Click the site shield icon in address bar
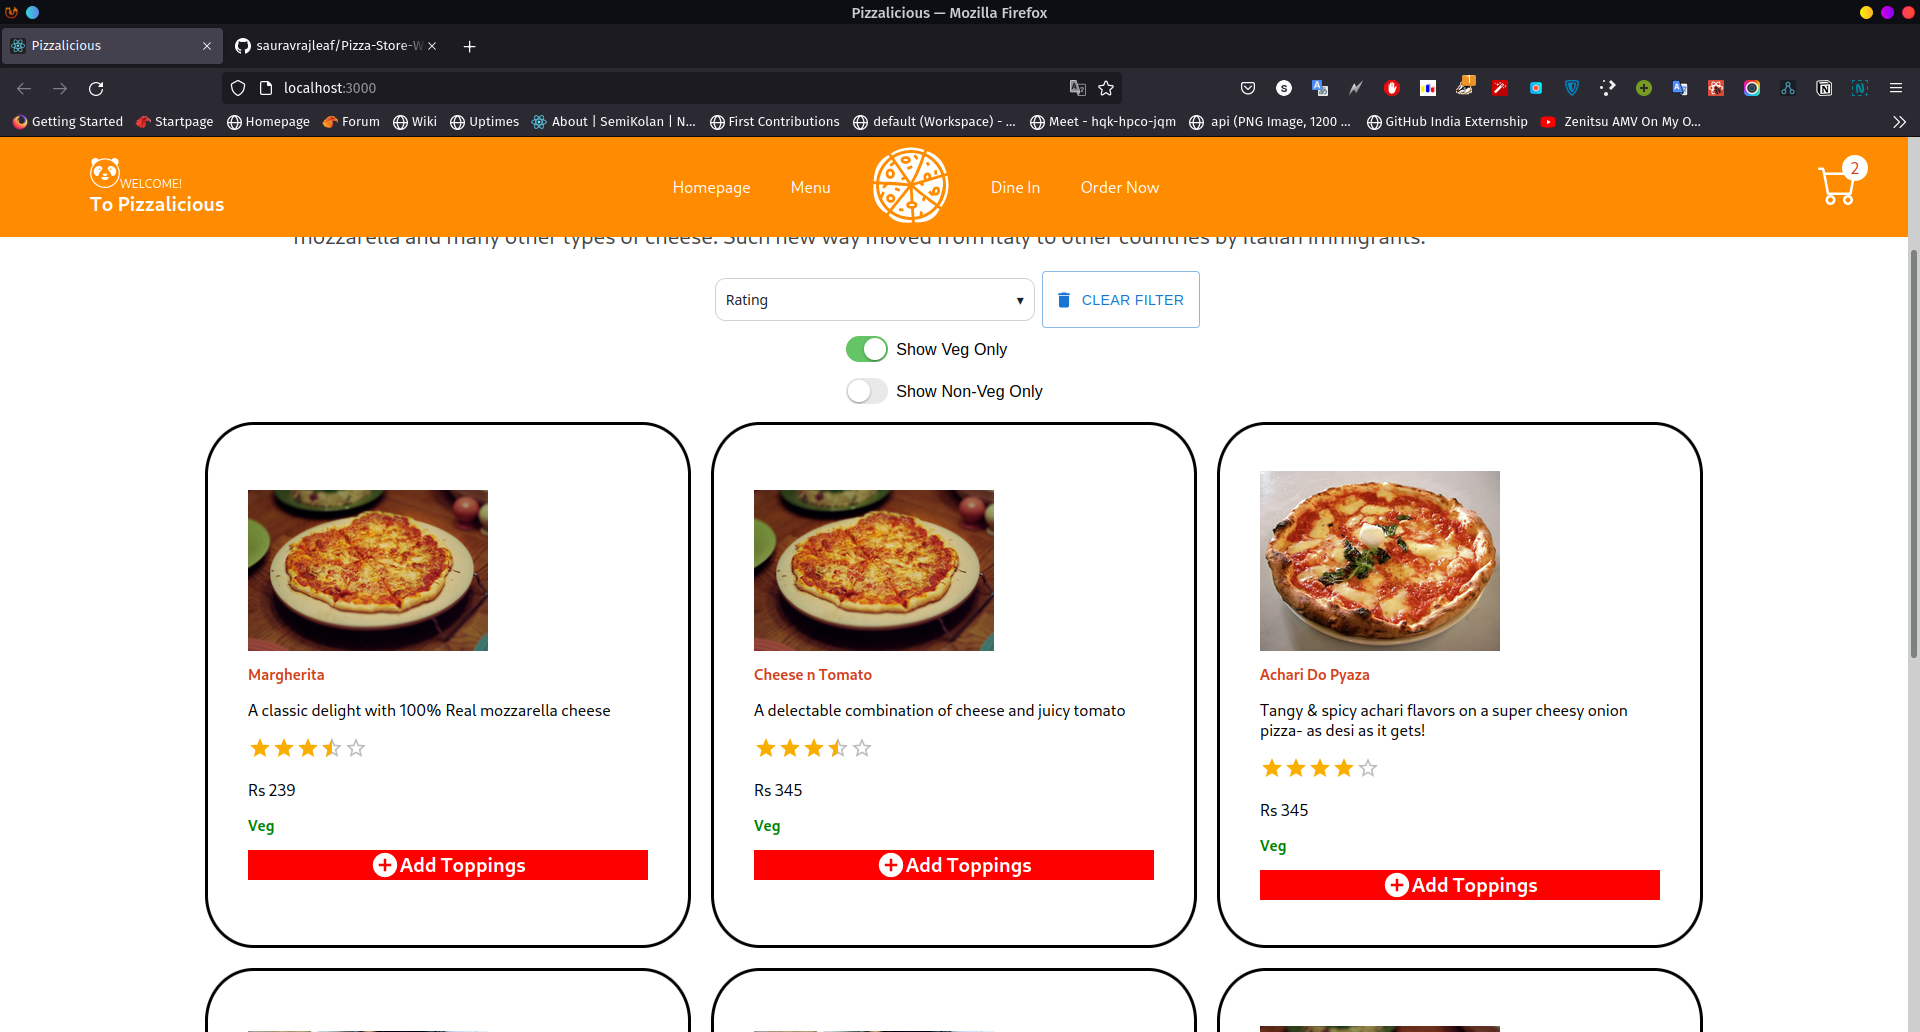The image size is (1920, 1032). click(x=238, y=88)
